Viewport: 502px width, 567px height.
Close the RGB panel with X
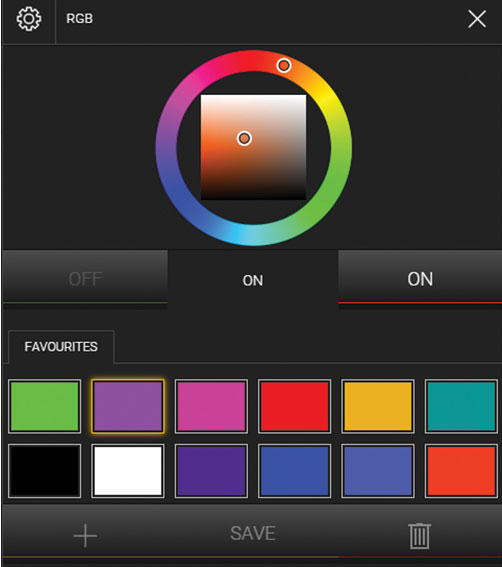pyautogui.click(x=477, y=19)
